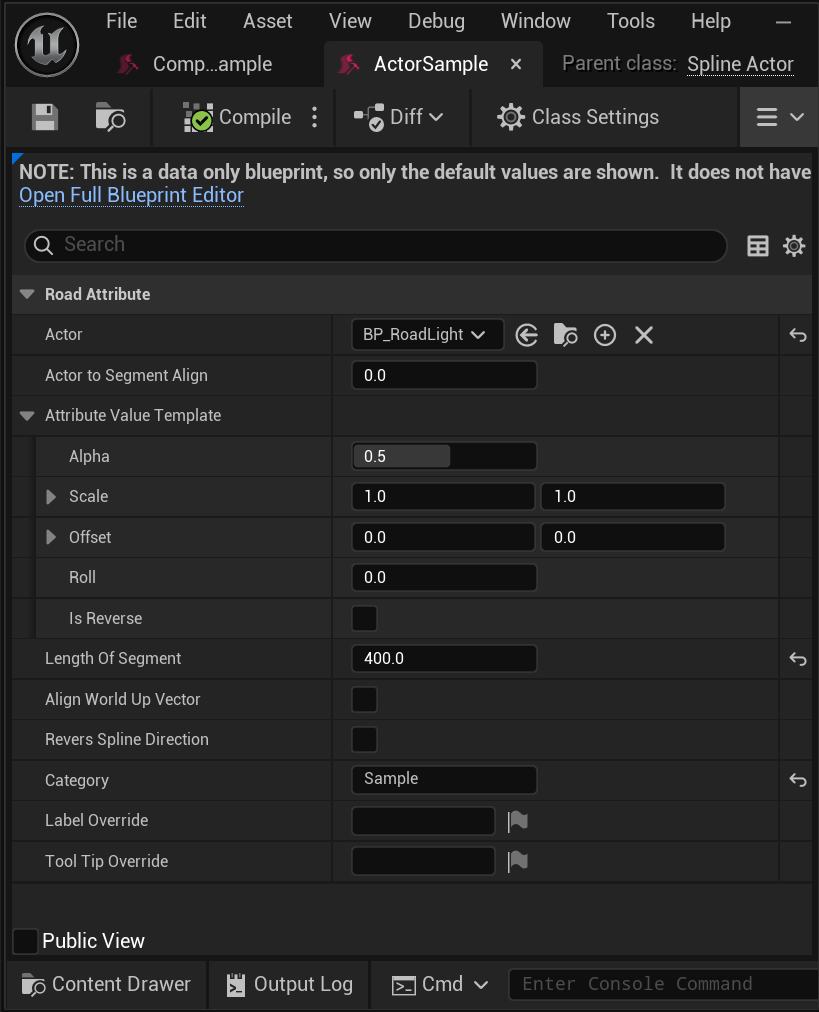
Task: Adjust the Alpha slider value
Action: click(x=444, y=456)
